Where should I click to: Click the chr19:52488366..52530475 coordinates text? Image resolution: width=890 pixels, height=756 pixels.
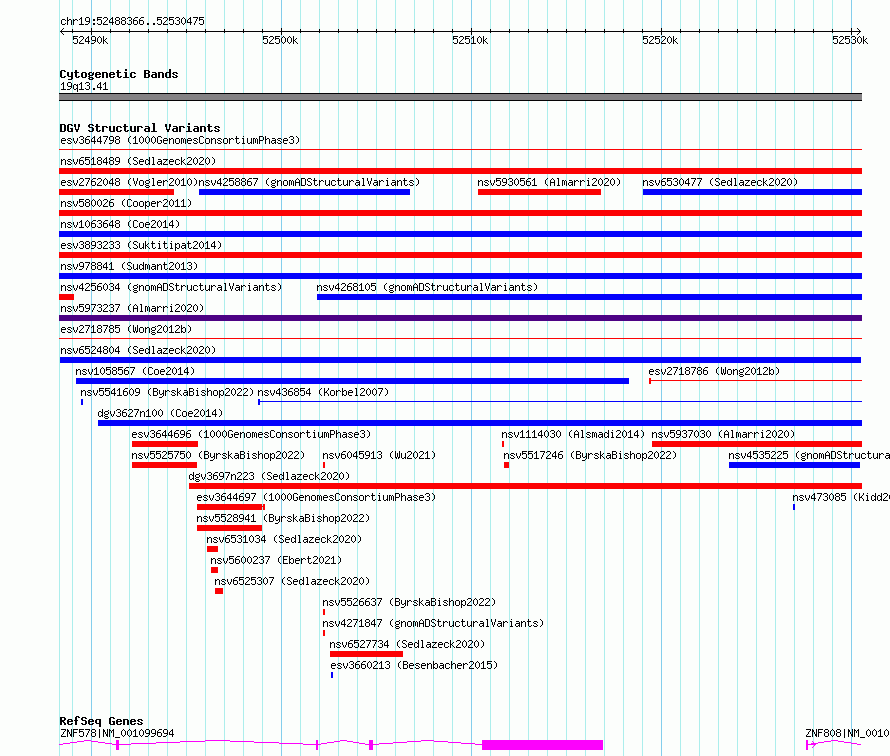132,22
